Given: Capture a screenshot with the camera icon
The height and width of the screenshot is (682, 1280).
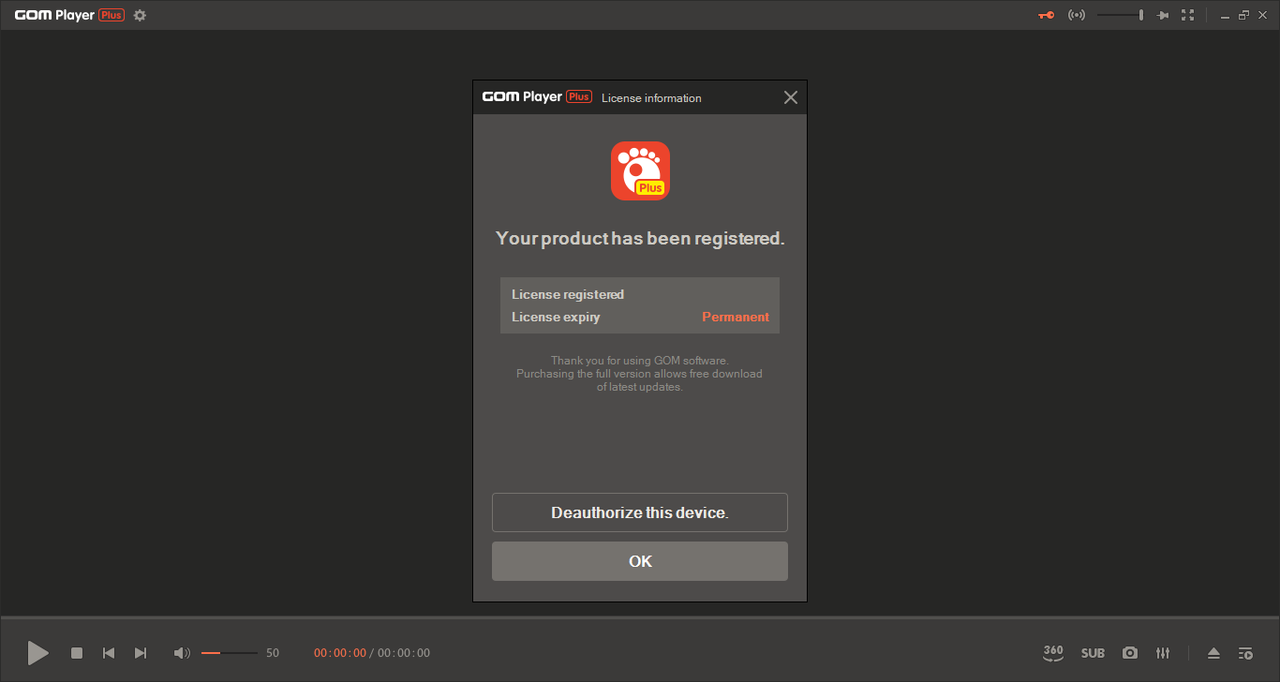Looking at the screenshot, I should coord(1130,653).
